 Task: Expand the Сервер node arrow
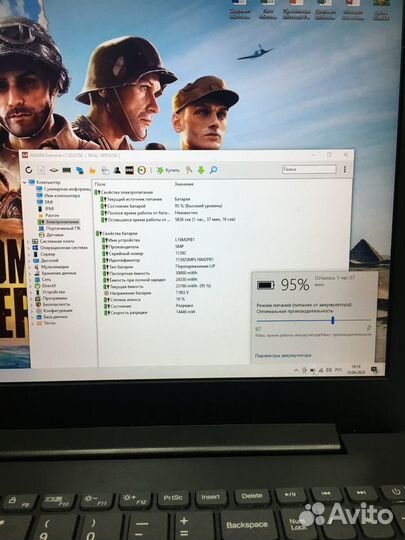click(x=28, y=254)
